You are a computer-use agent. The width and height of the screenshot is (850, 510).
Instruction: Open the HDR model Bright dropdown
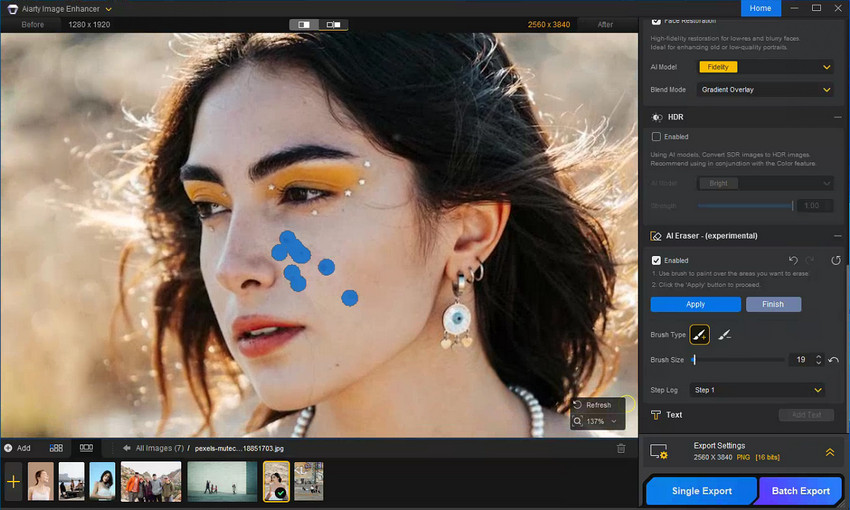[x=765, y=183]
